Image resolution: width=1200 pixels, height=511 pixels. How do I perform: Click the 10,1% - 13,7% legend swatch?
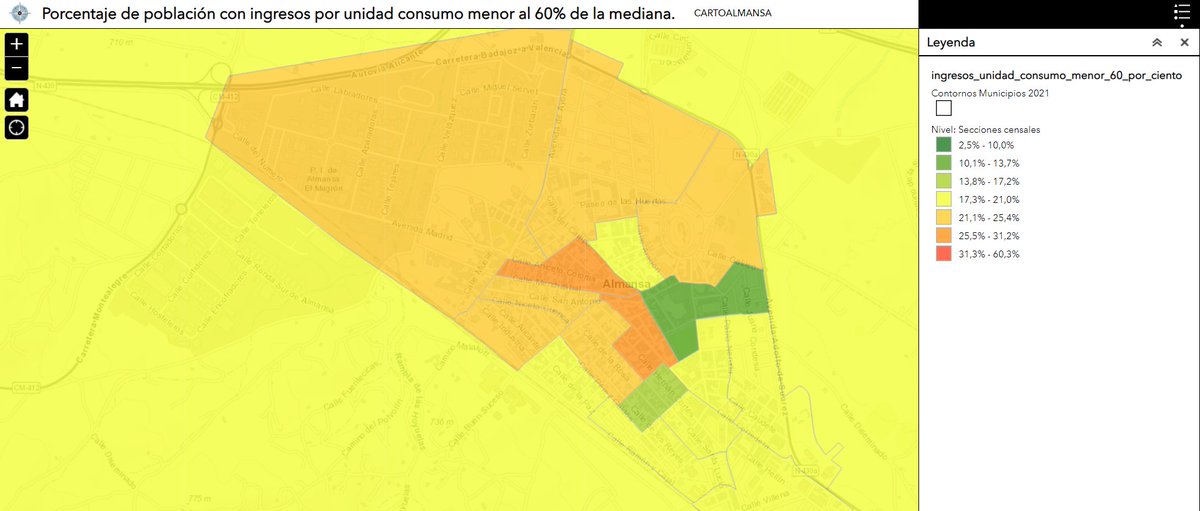tap(944, 163)
